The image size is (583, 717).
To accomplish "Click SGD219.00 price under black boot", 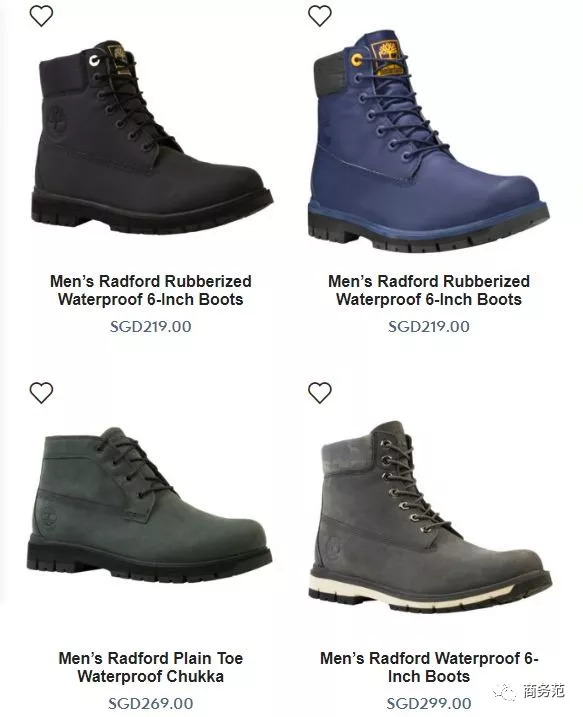I will click(150, 326).
